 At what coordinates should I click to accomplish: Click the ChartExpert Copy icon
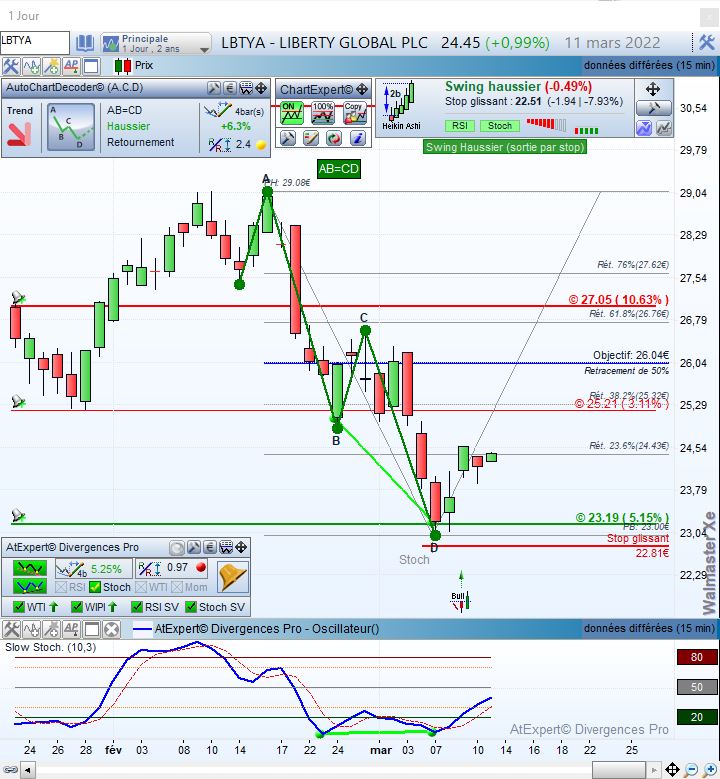(354, 113)
